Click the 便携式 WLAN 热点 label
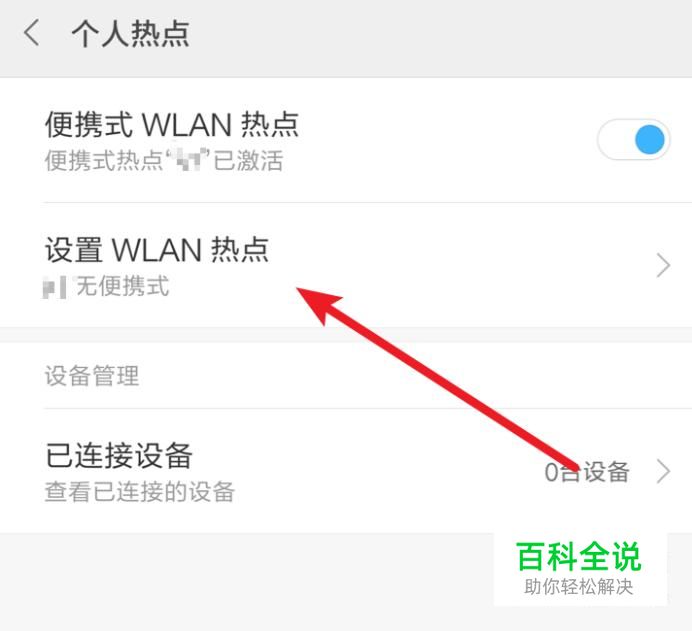 pos(172,124)
